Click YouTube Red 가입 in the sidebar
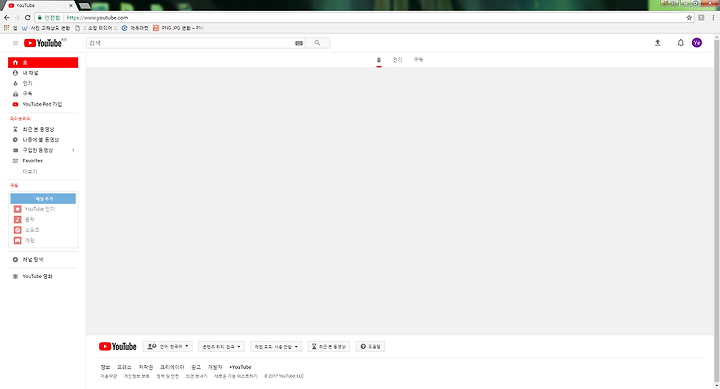The height and width of the screenshot is (389, 720). (43, 104)
